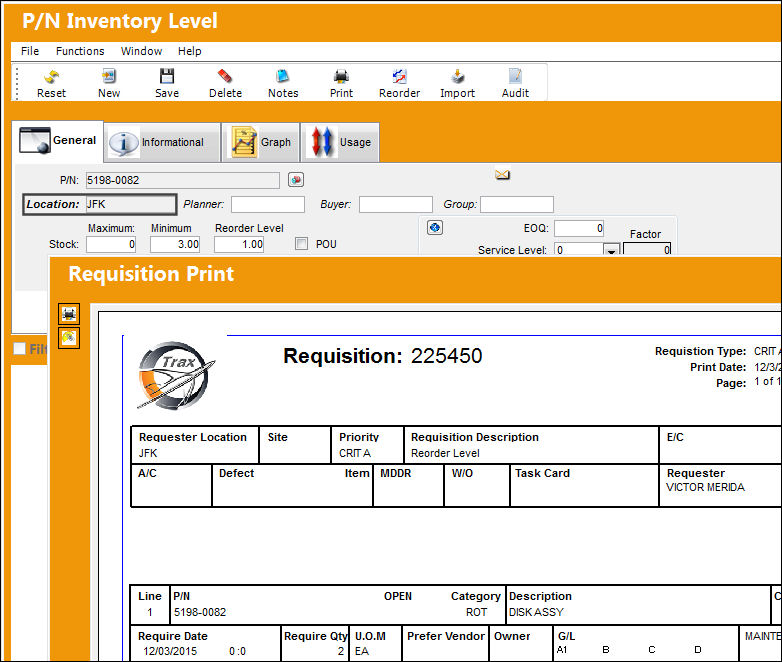Create a new record with New icon
The height and width of the screenshot is (662, 782).
click(x=109, y=83)
